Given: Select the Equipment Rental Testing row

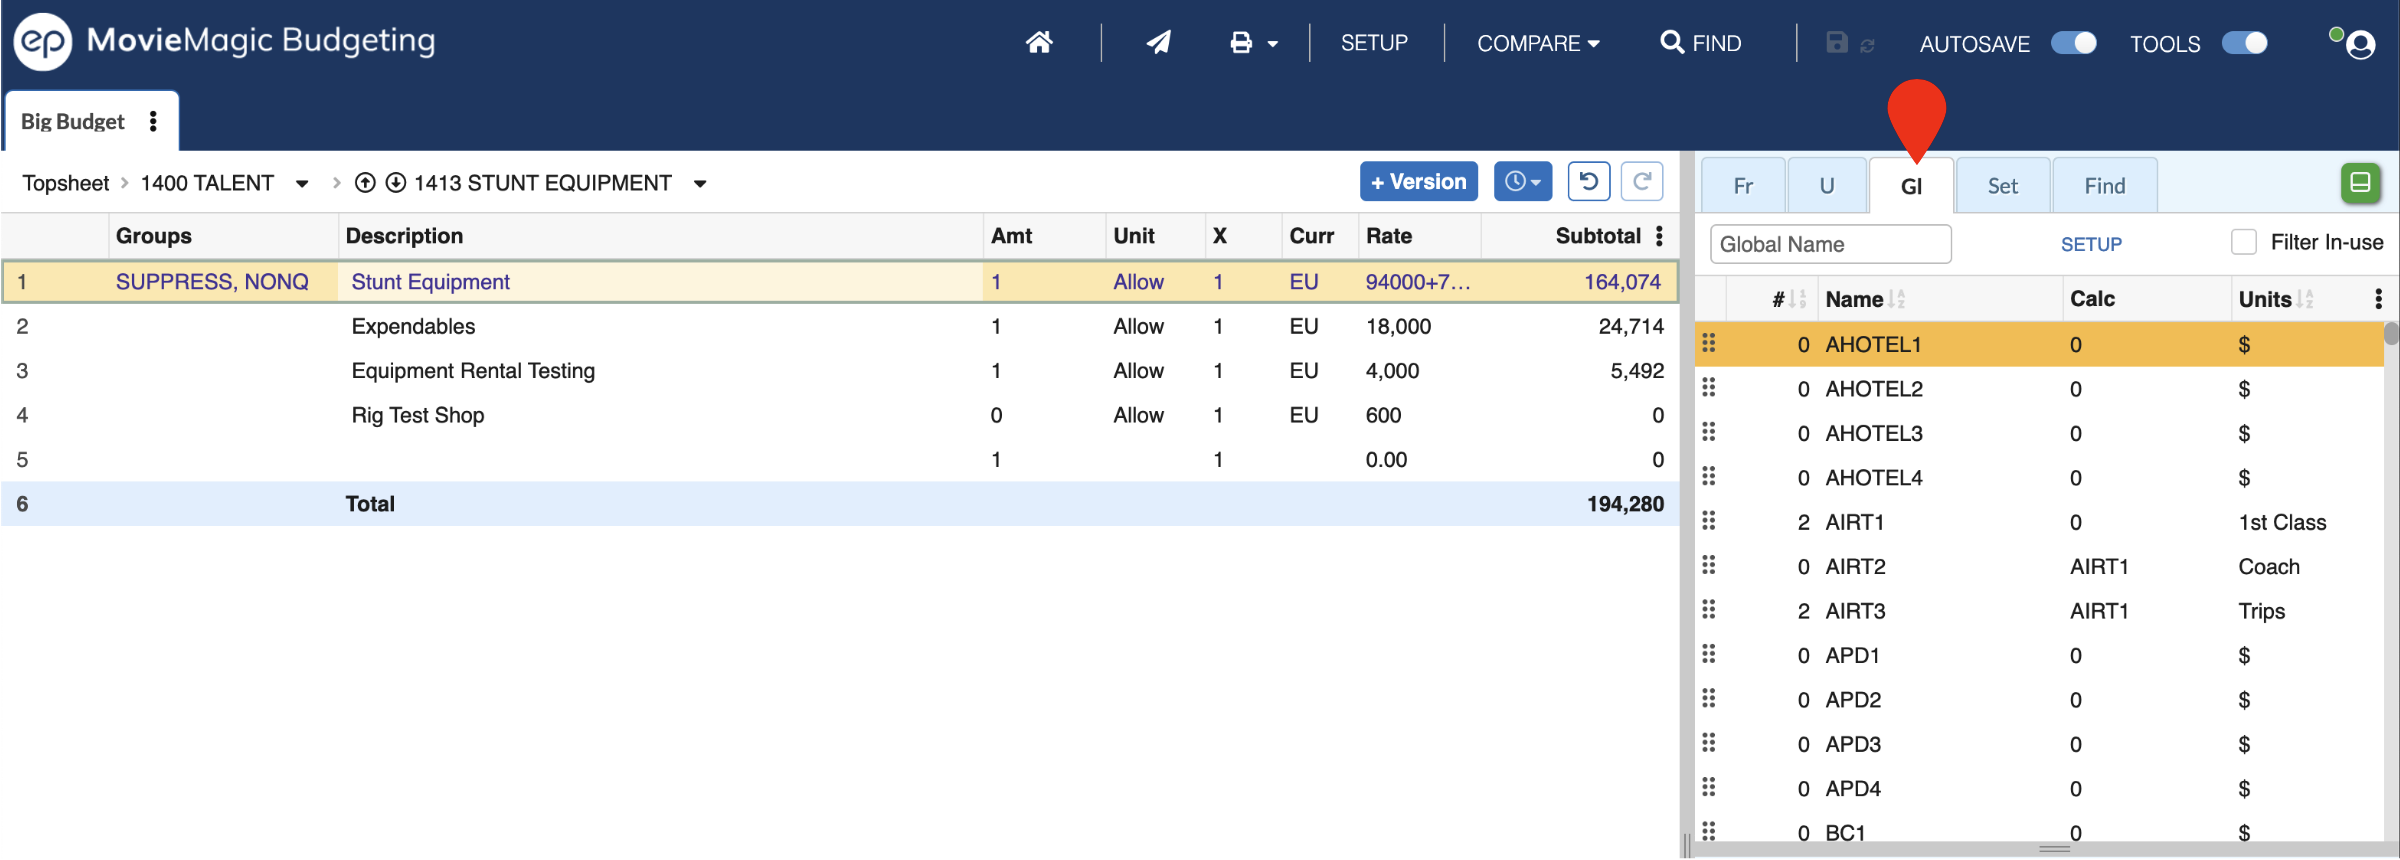Looking at the screenshot, I should tap(840, 371).
